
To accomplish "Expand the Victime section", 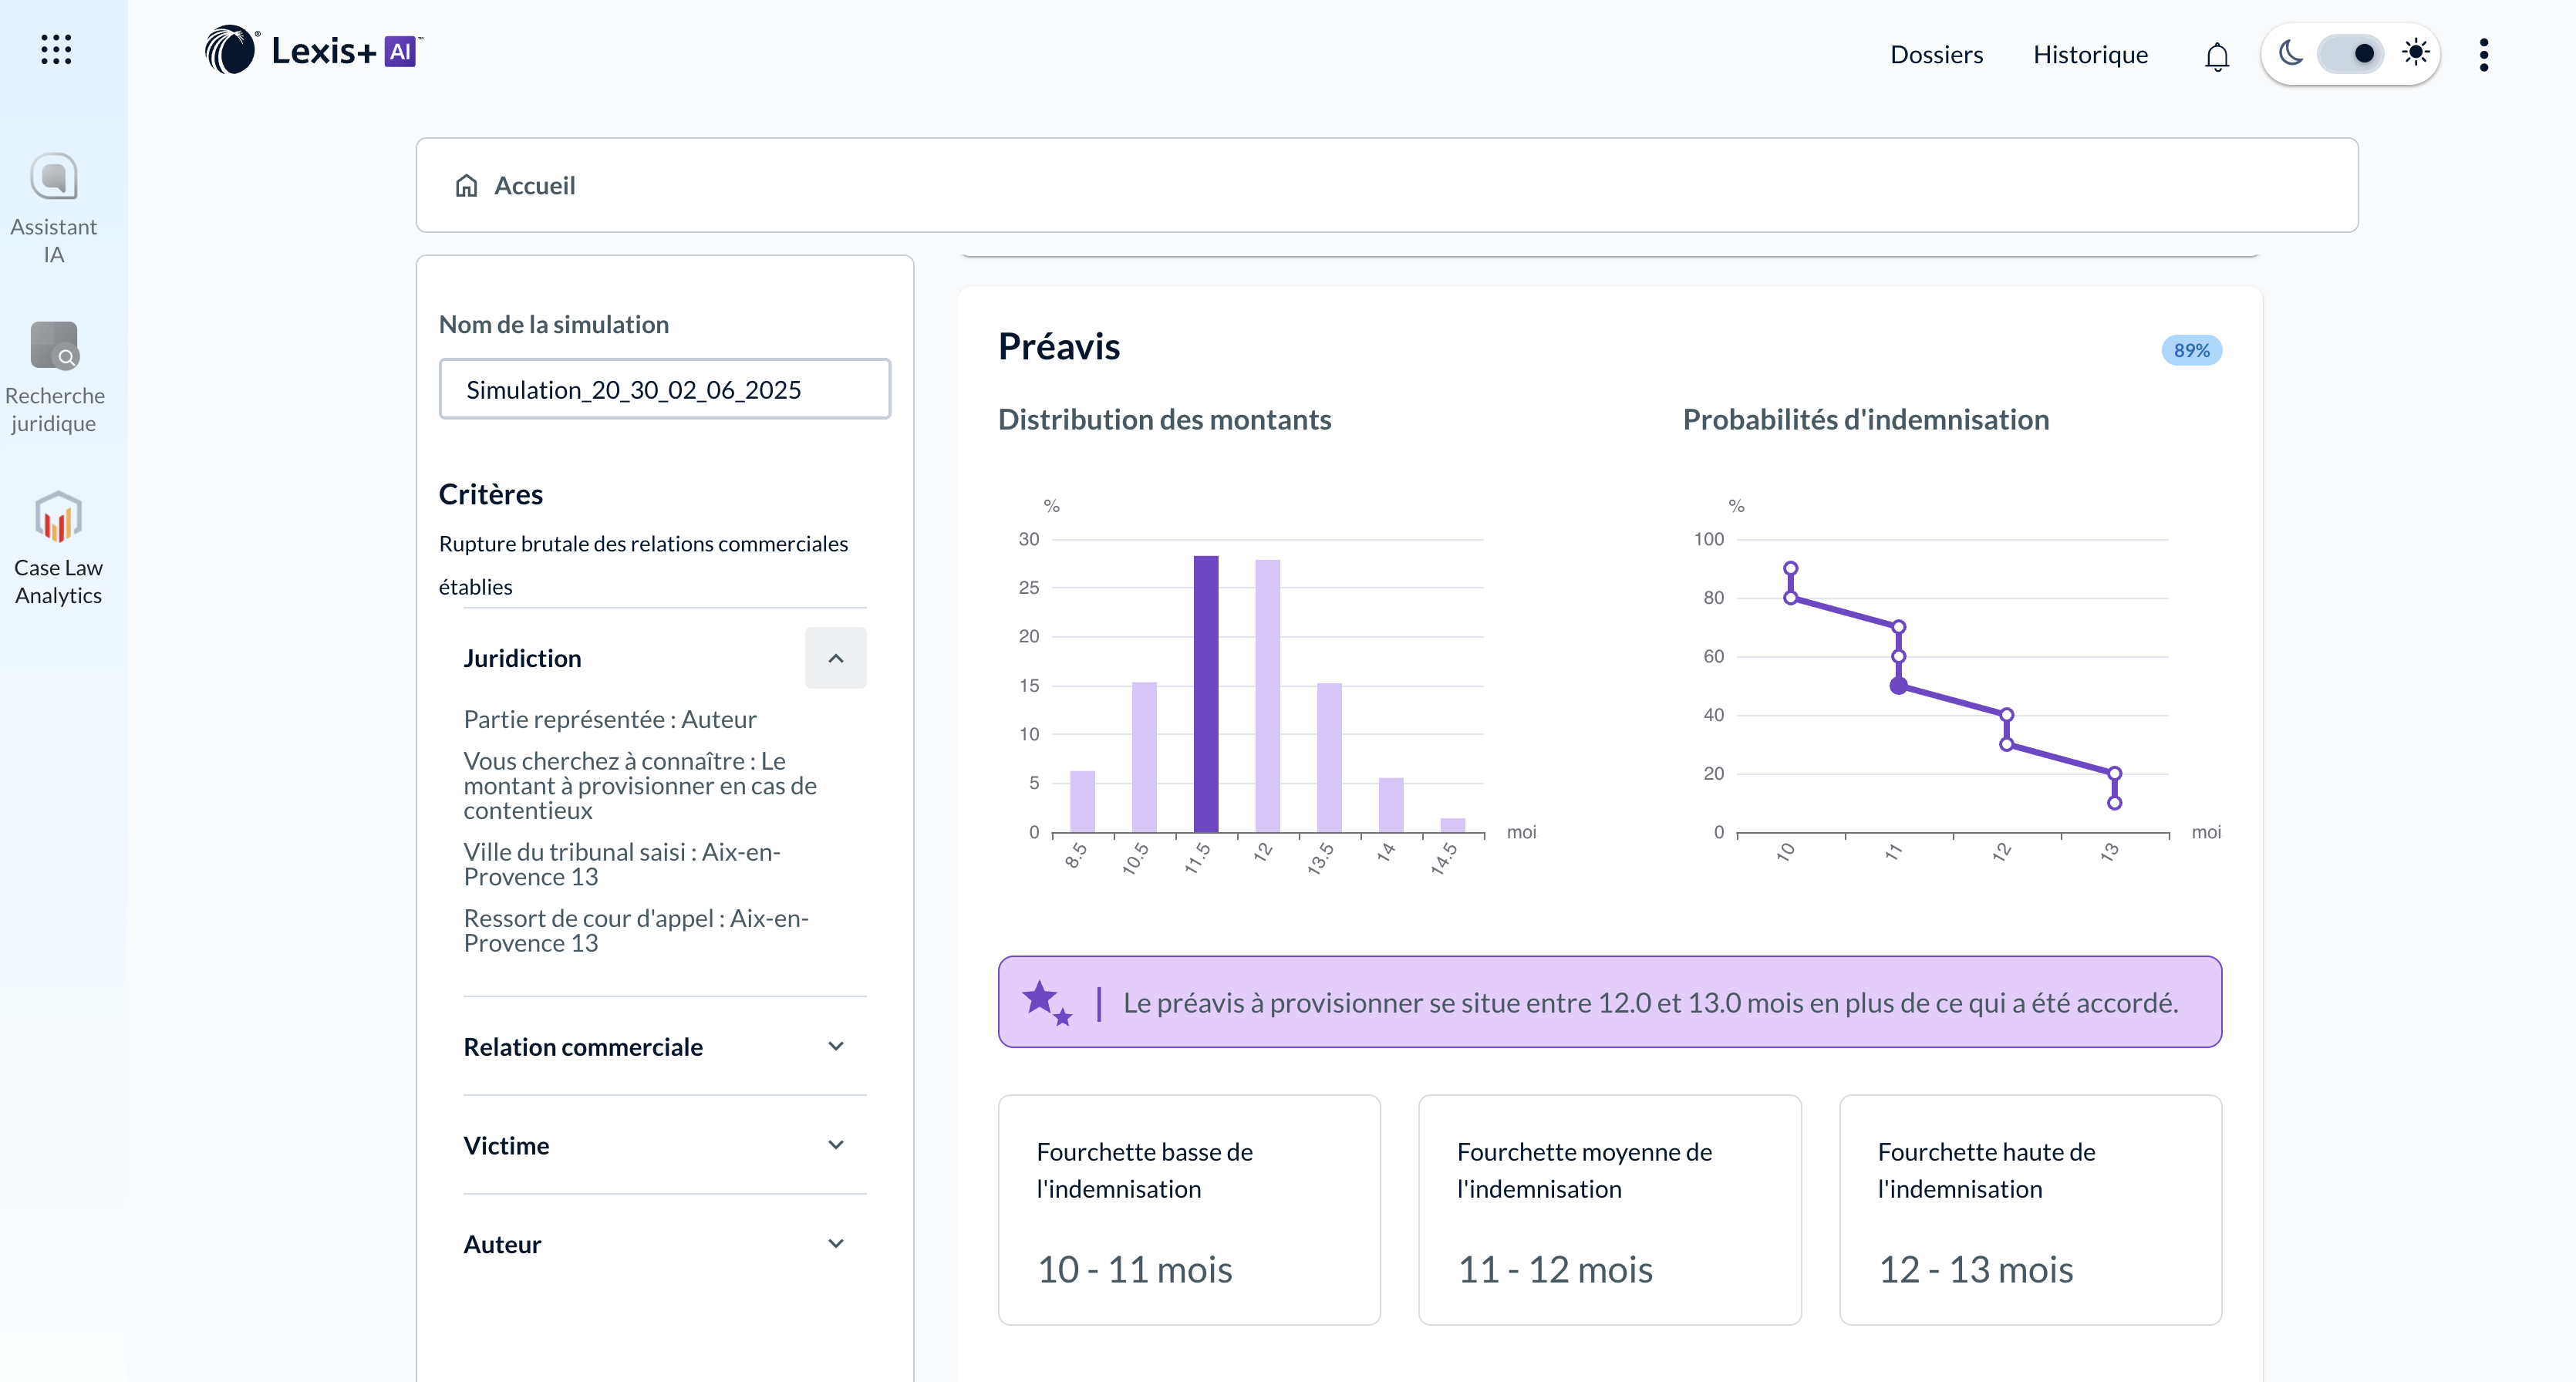I will pos(835,1145).
